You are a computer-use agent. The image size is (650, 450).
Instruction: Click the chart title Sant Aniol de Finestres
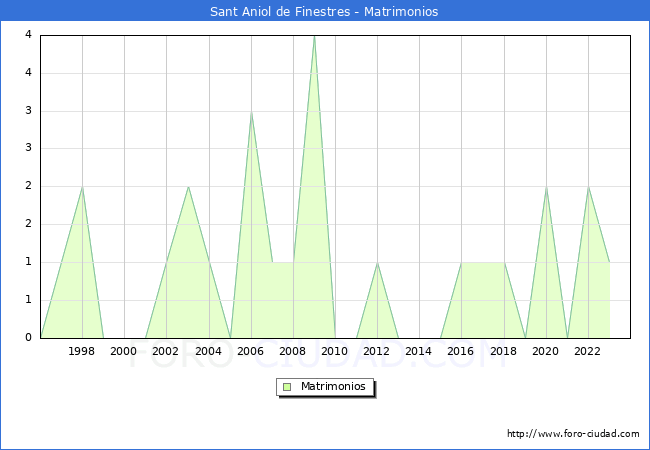[324, 12]
